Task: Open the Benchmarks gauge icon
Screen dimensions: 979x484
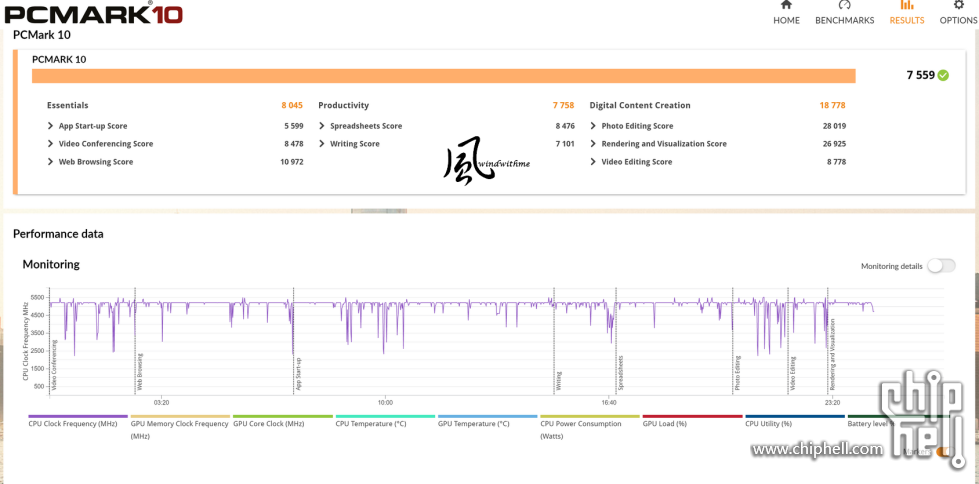Action: click(x=844, y=5)
